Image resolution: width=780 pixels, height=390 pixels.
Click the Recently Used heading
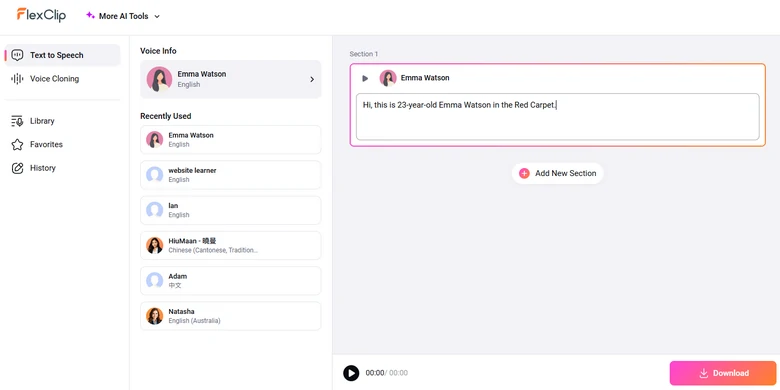pyautogui.click(x=166, y=116)
